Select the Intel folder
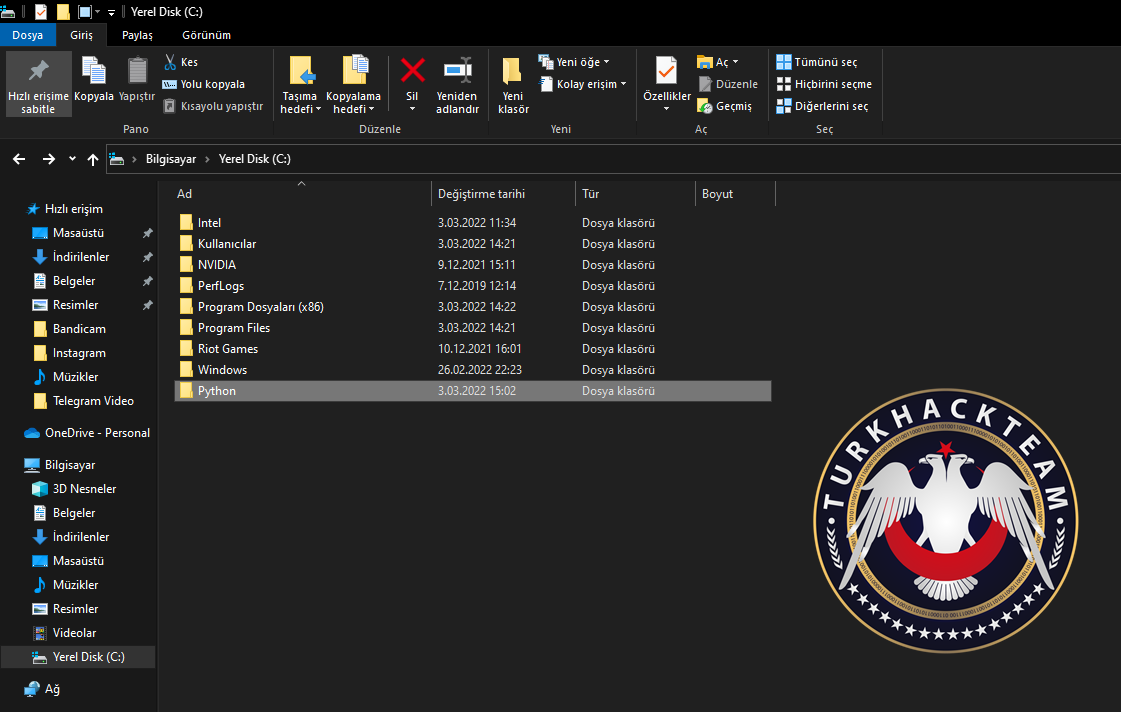1121x712 pixels. click(x=473, y=223)
